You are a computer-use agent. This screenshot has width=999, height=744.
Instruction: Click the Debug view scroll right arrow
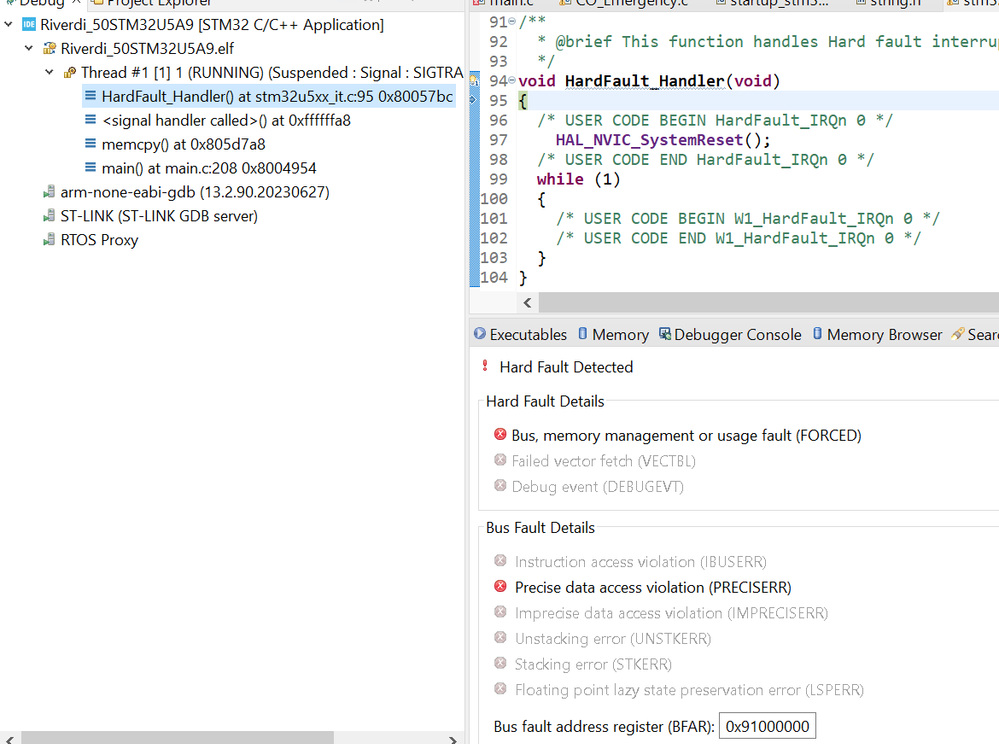point(452,739)
